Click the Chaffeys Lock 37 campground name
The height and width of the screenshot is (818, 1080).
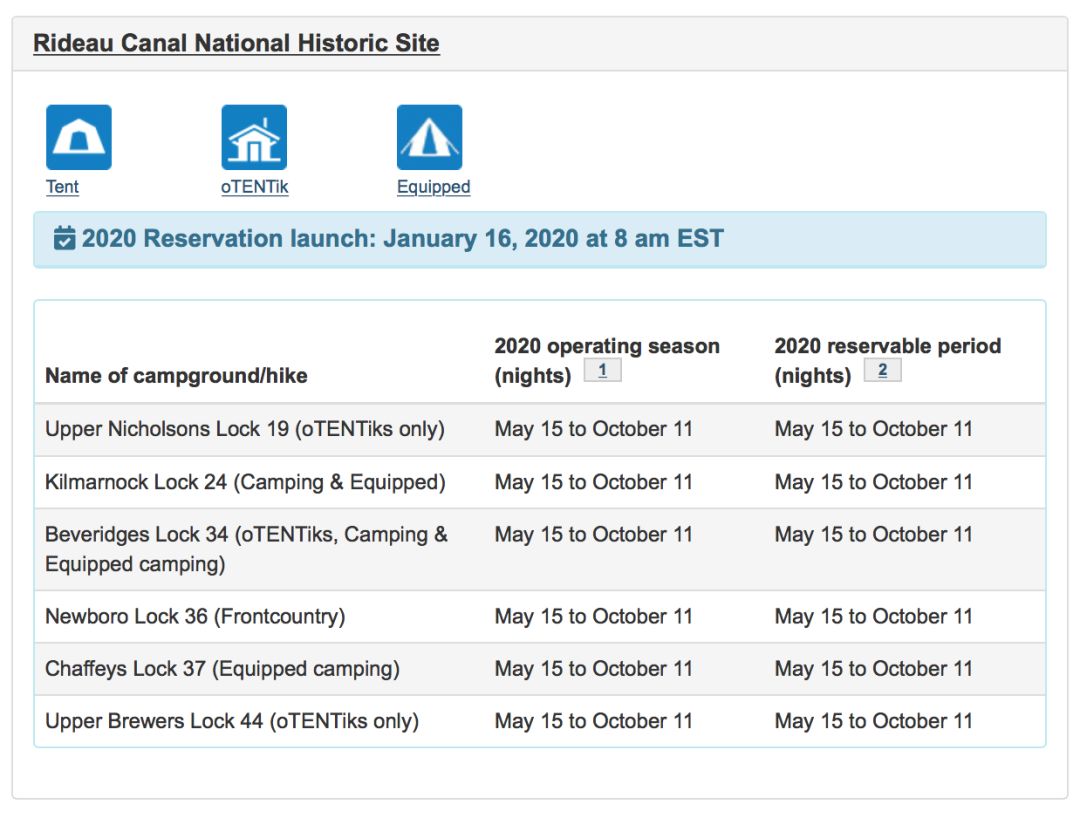point(222,668)
